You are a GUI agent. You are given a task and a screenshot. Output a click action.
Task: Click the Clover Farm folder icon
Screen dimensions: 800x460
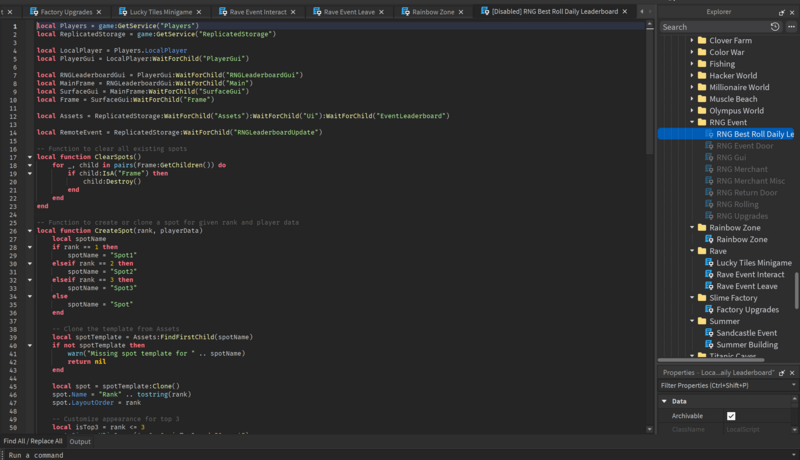(702, 41)
